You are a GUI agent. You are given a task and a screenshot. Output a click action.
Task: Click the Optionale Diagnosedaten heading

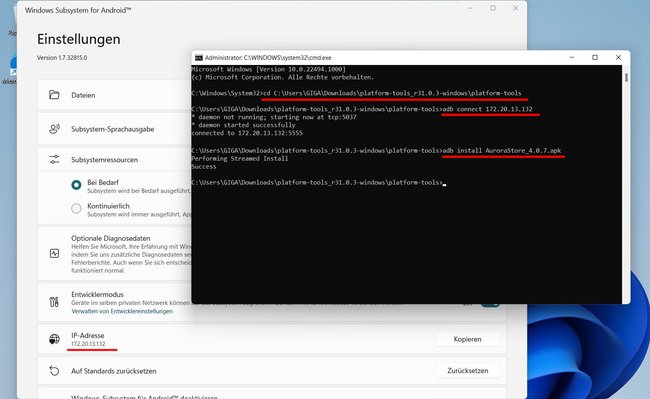(x=111, y=238)
